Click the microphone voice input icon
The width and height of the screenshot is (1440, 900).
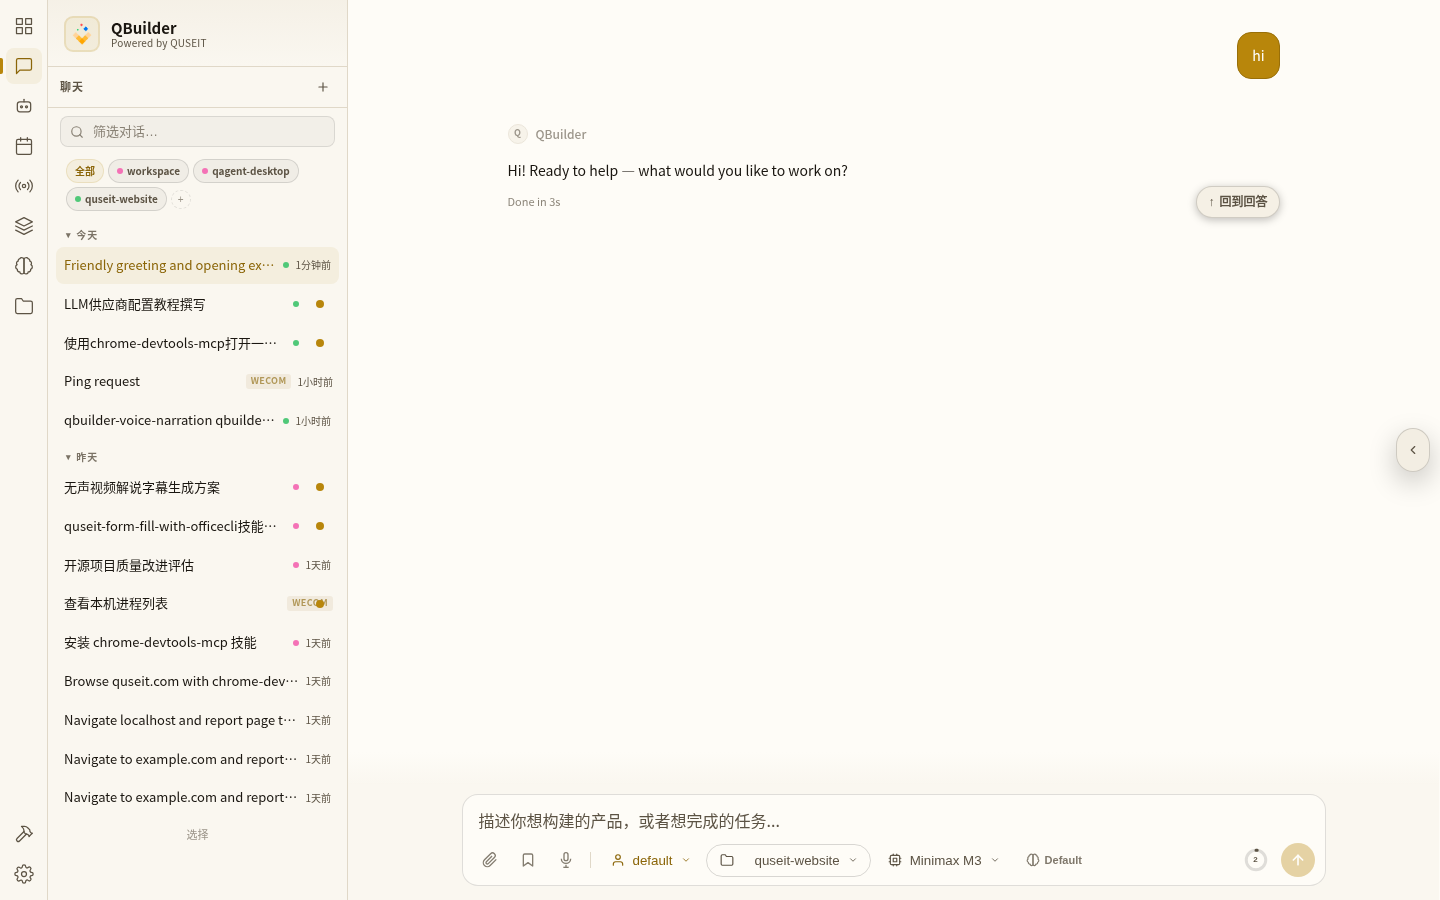click(566, 860)
